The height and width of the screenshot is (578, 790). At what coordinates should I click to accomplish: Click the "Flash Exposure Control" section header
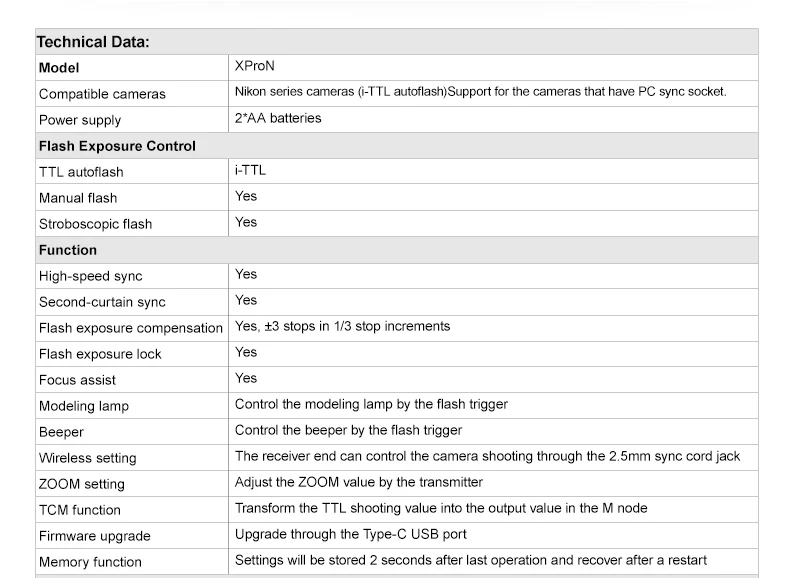coord(117,146)
